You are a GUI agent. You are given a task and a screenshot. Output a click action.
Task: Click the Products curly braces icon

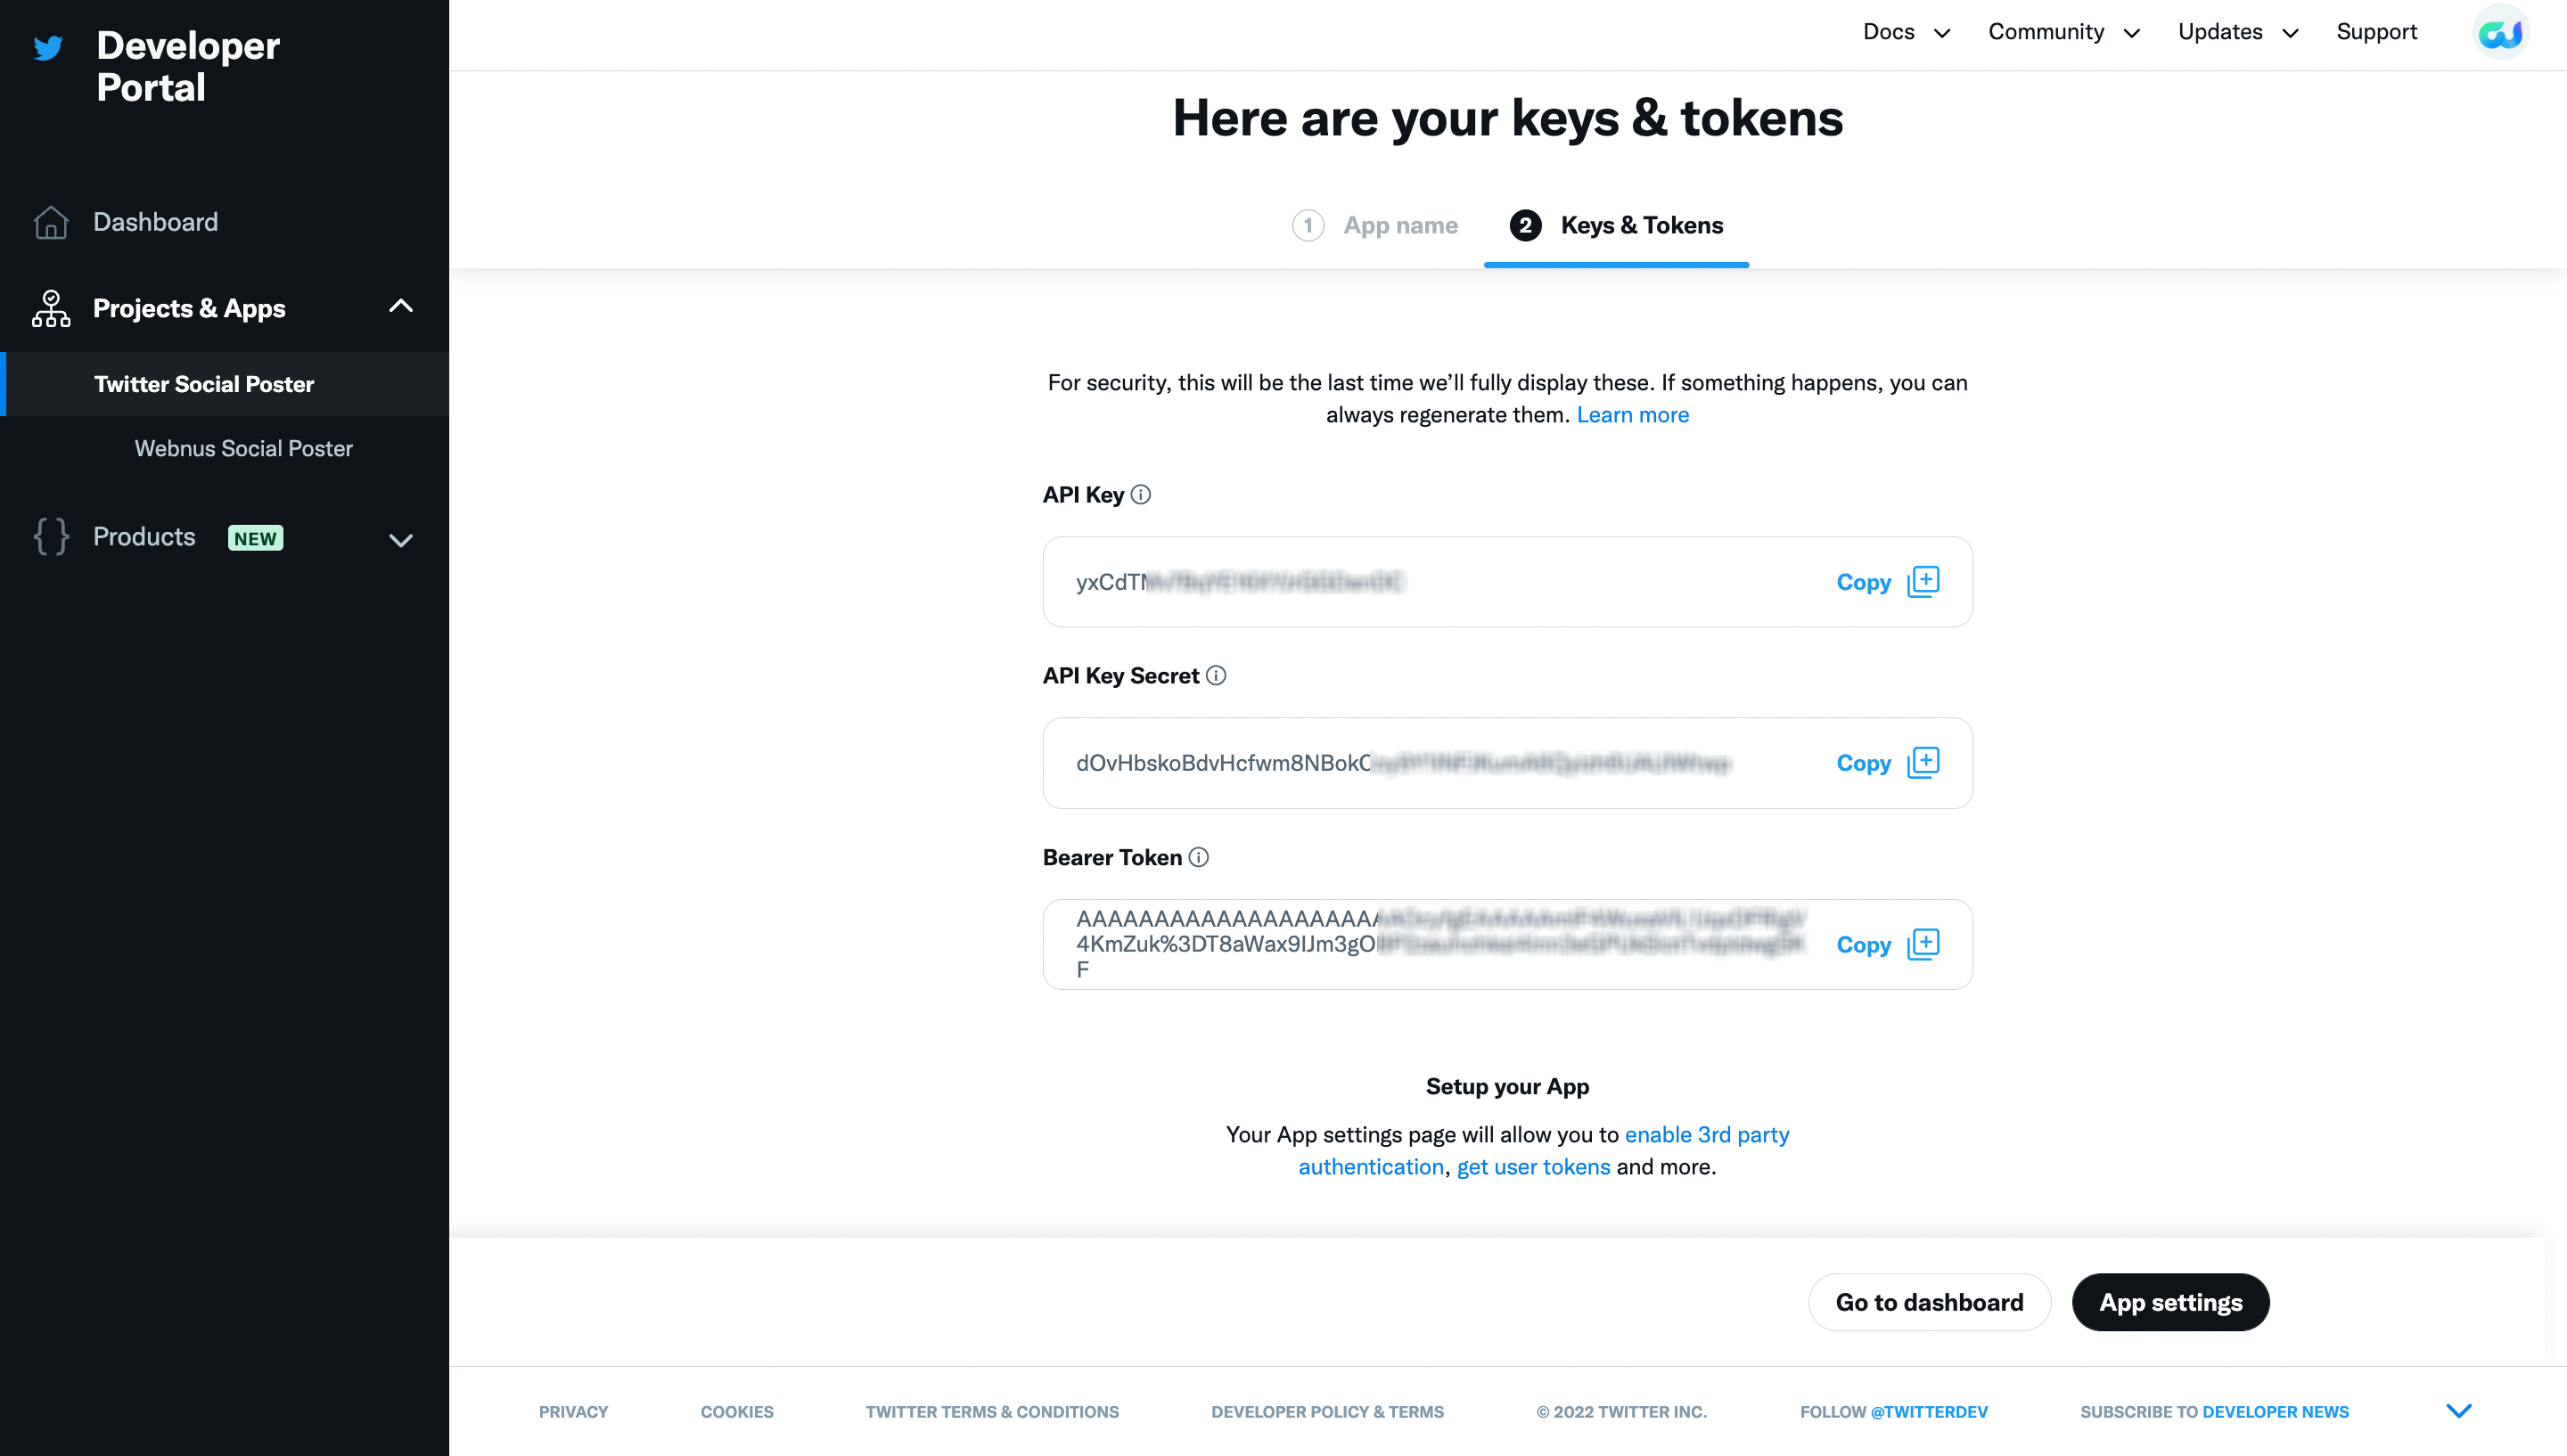pos(51,537)
